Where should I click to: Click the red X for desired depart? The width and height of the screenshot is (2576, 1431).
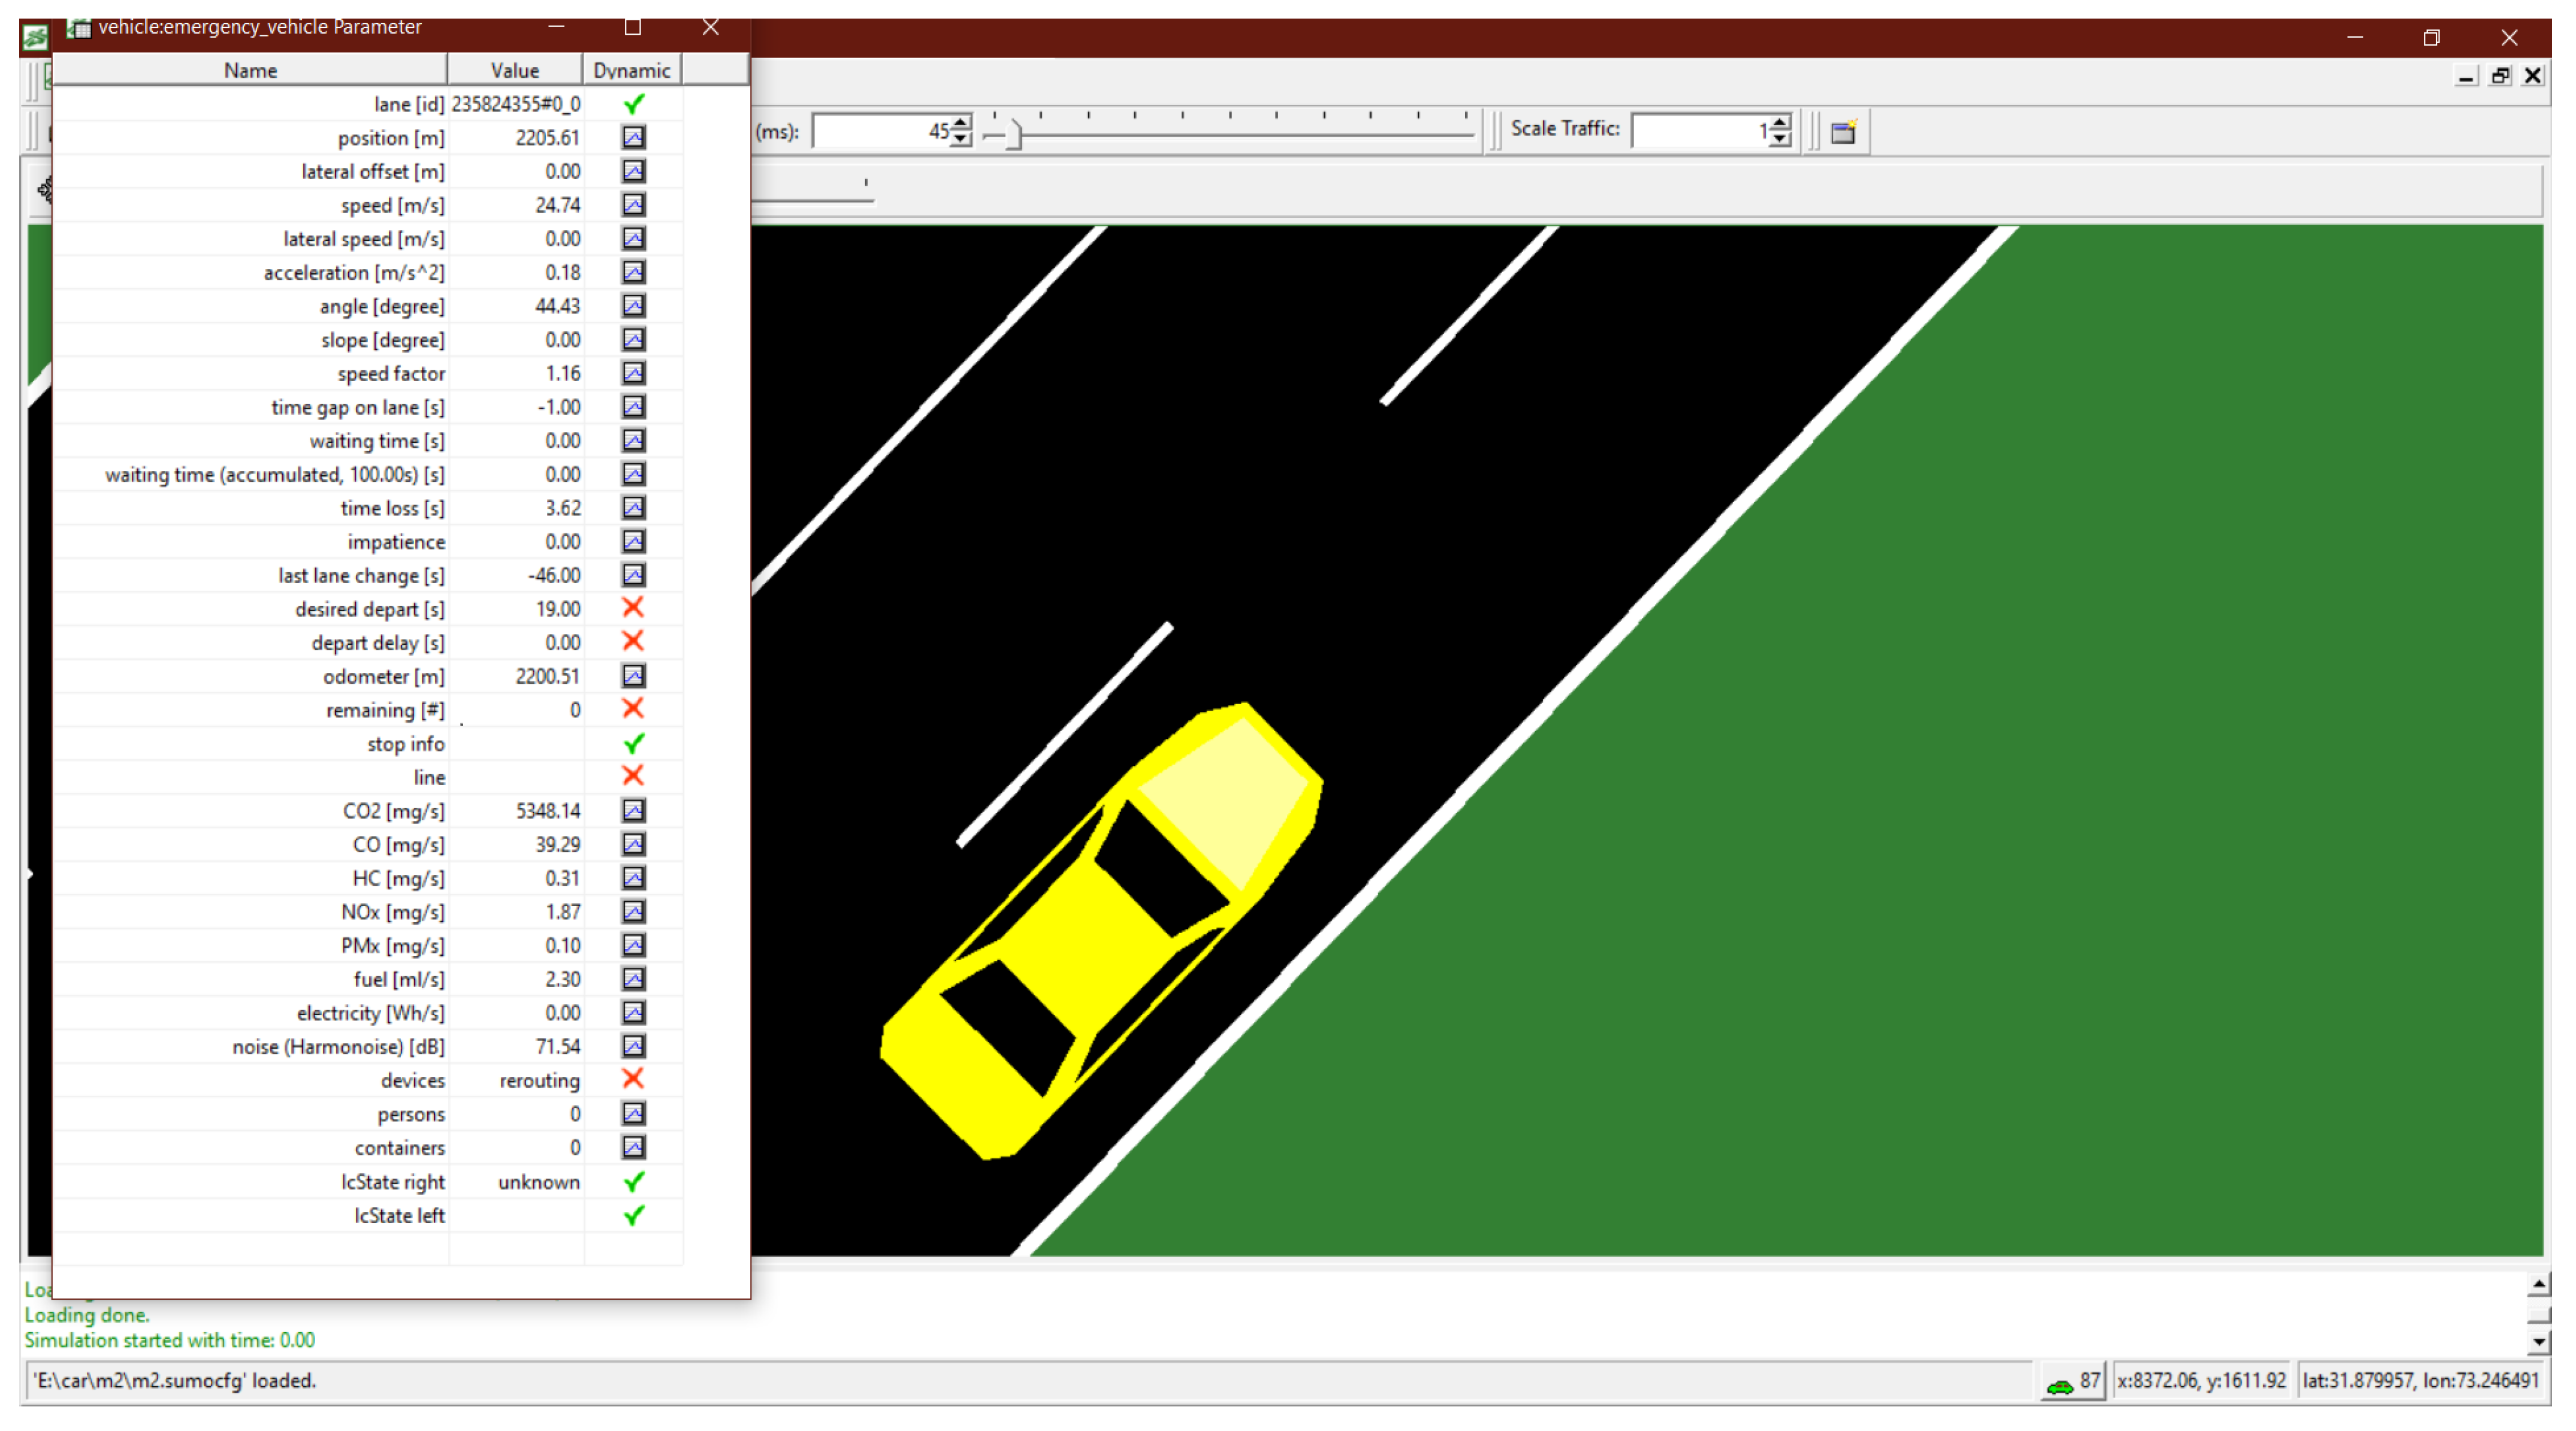tap(633, 608)
